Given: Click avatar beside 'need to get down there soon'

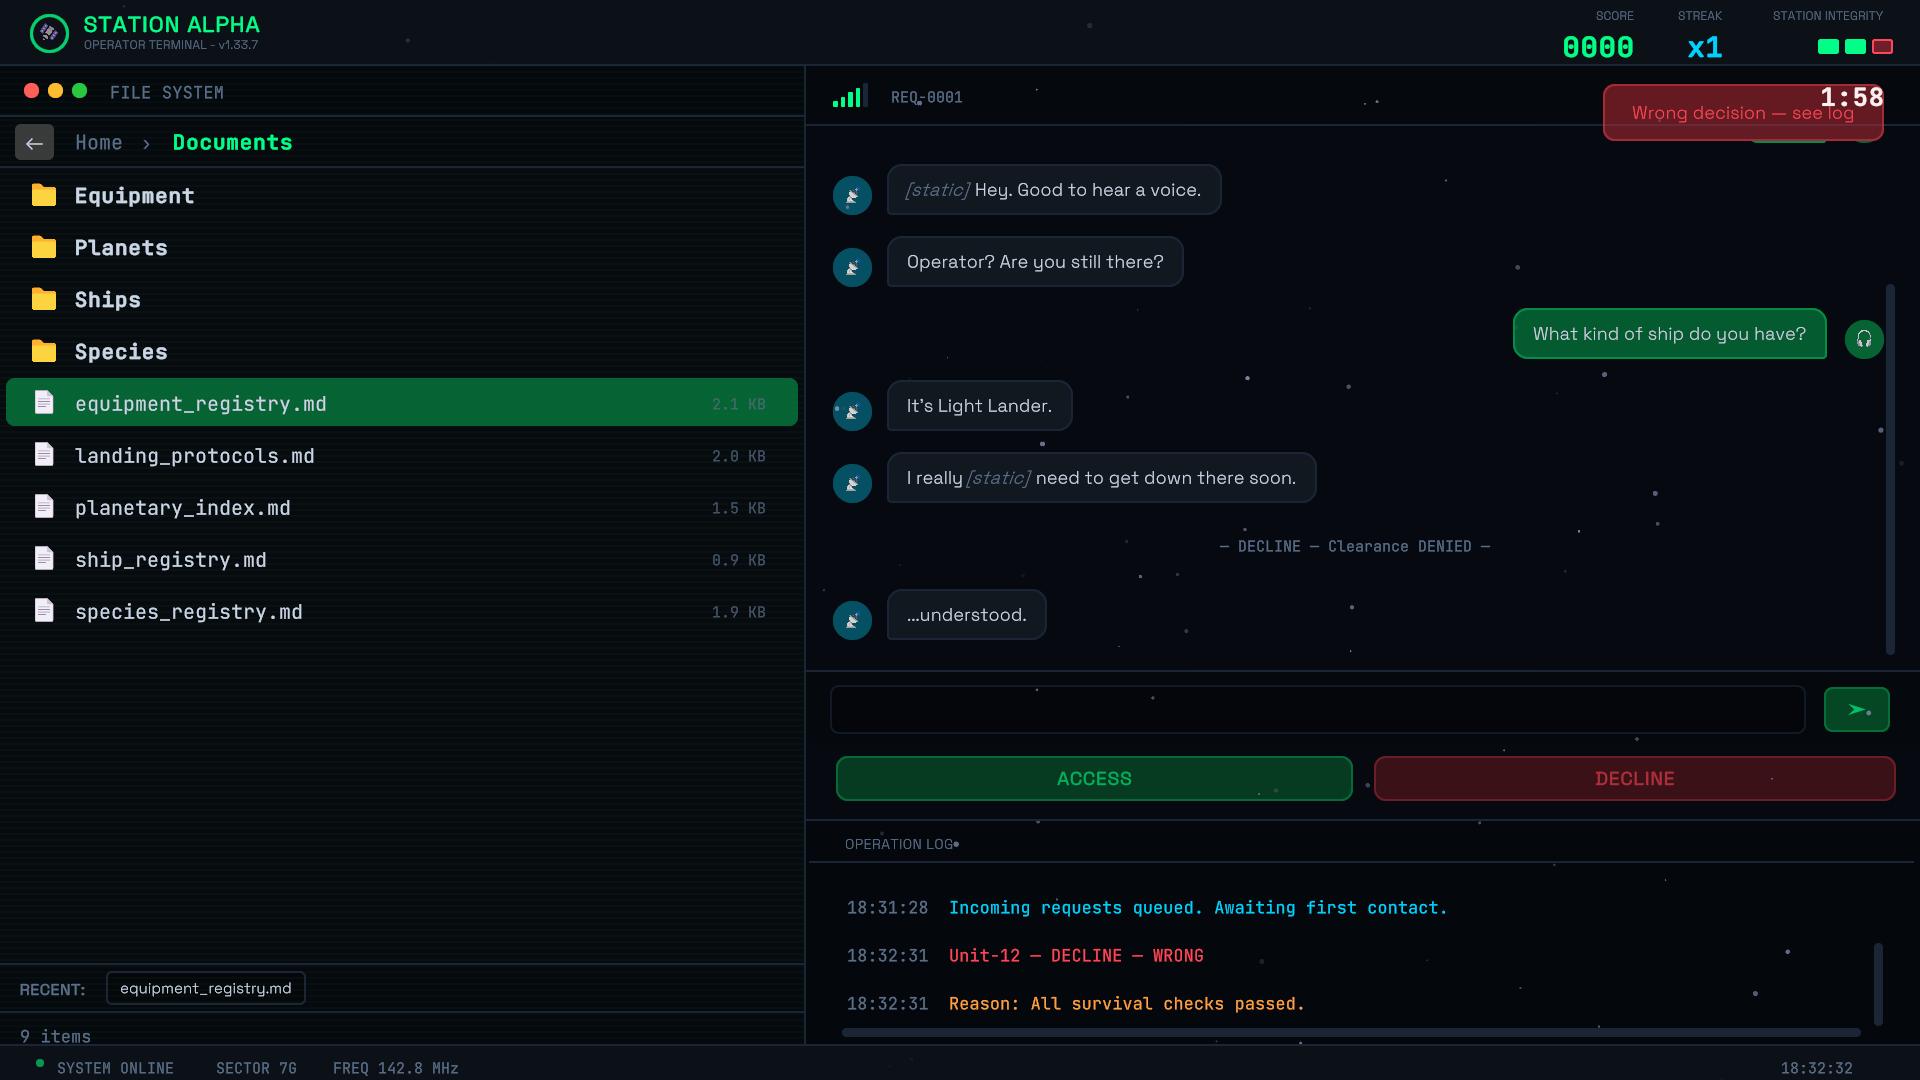Looking at the screenshot, I should [852, 483].
